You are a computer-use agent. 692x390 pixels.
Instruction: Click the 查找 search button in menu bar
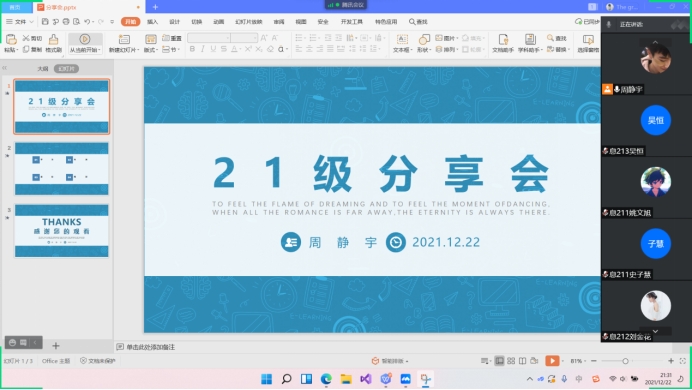point(418,22)
